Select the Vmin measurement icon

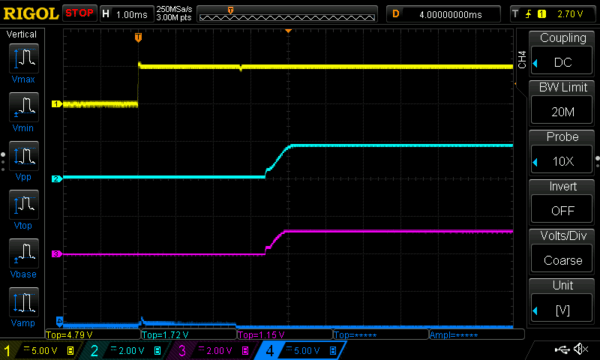click(23, 107)
